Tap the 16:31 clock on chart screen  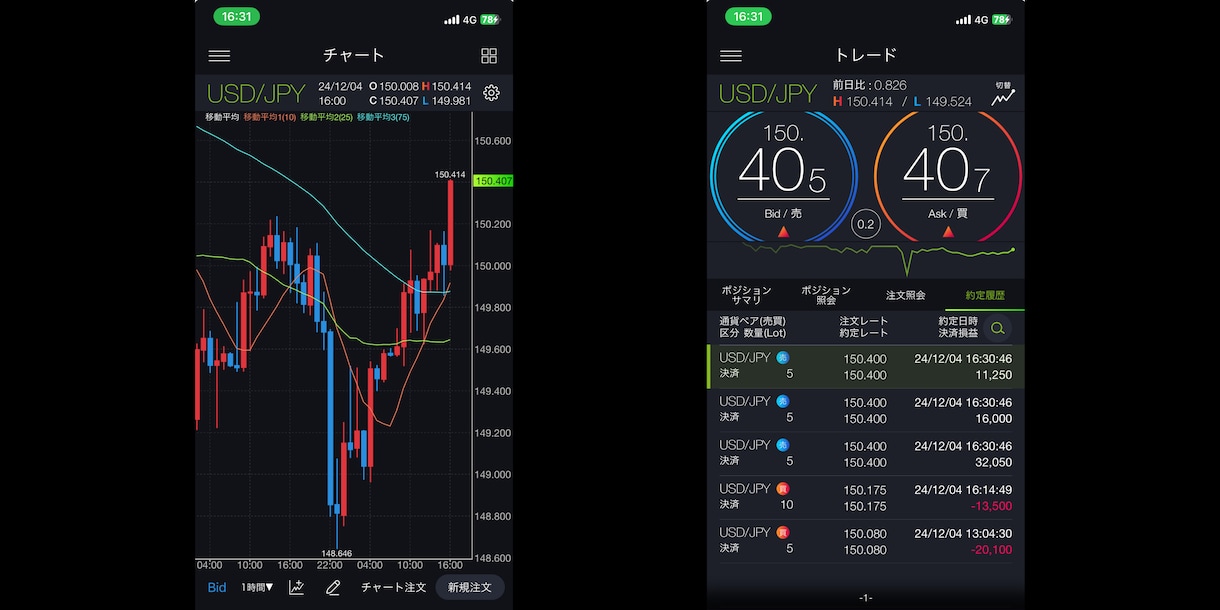point(237,17)
